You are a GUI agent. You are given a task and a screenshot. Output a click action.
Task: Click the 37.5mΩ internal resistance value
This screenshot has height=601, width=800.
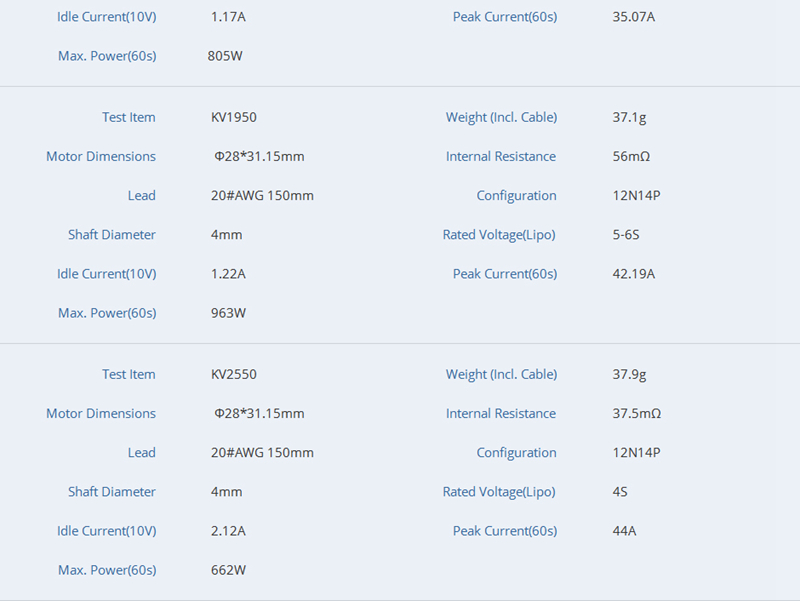636,413
